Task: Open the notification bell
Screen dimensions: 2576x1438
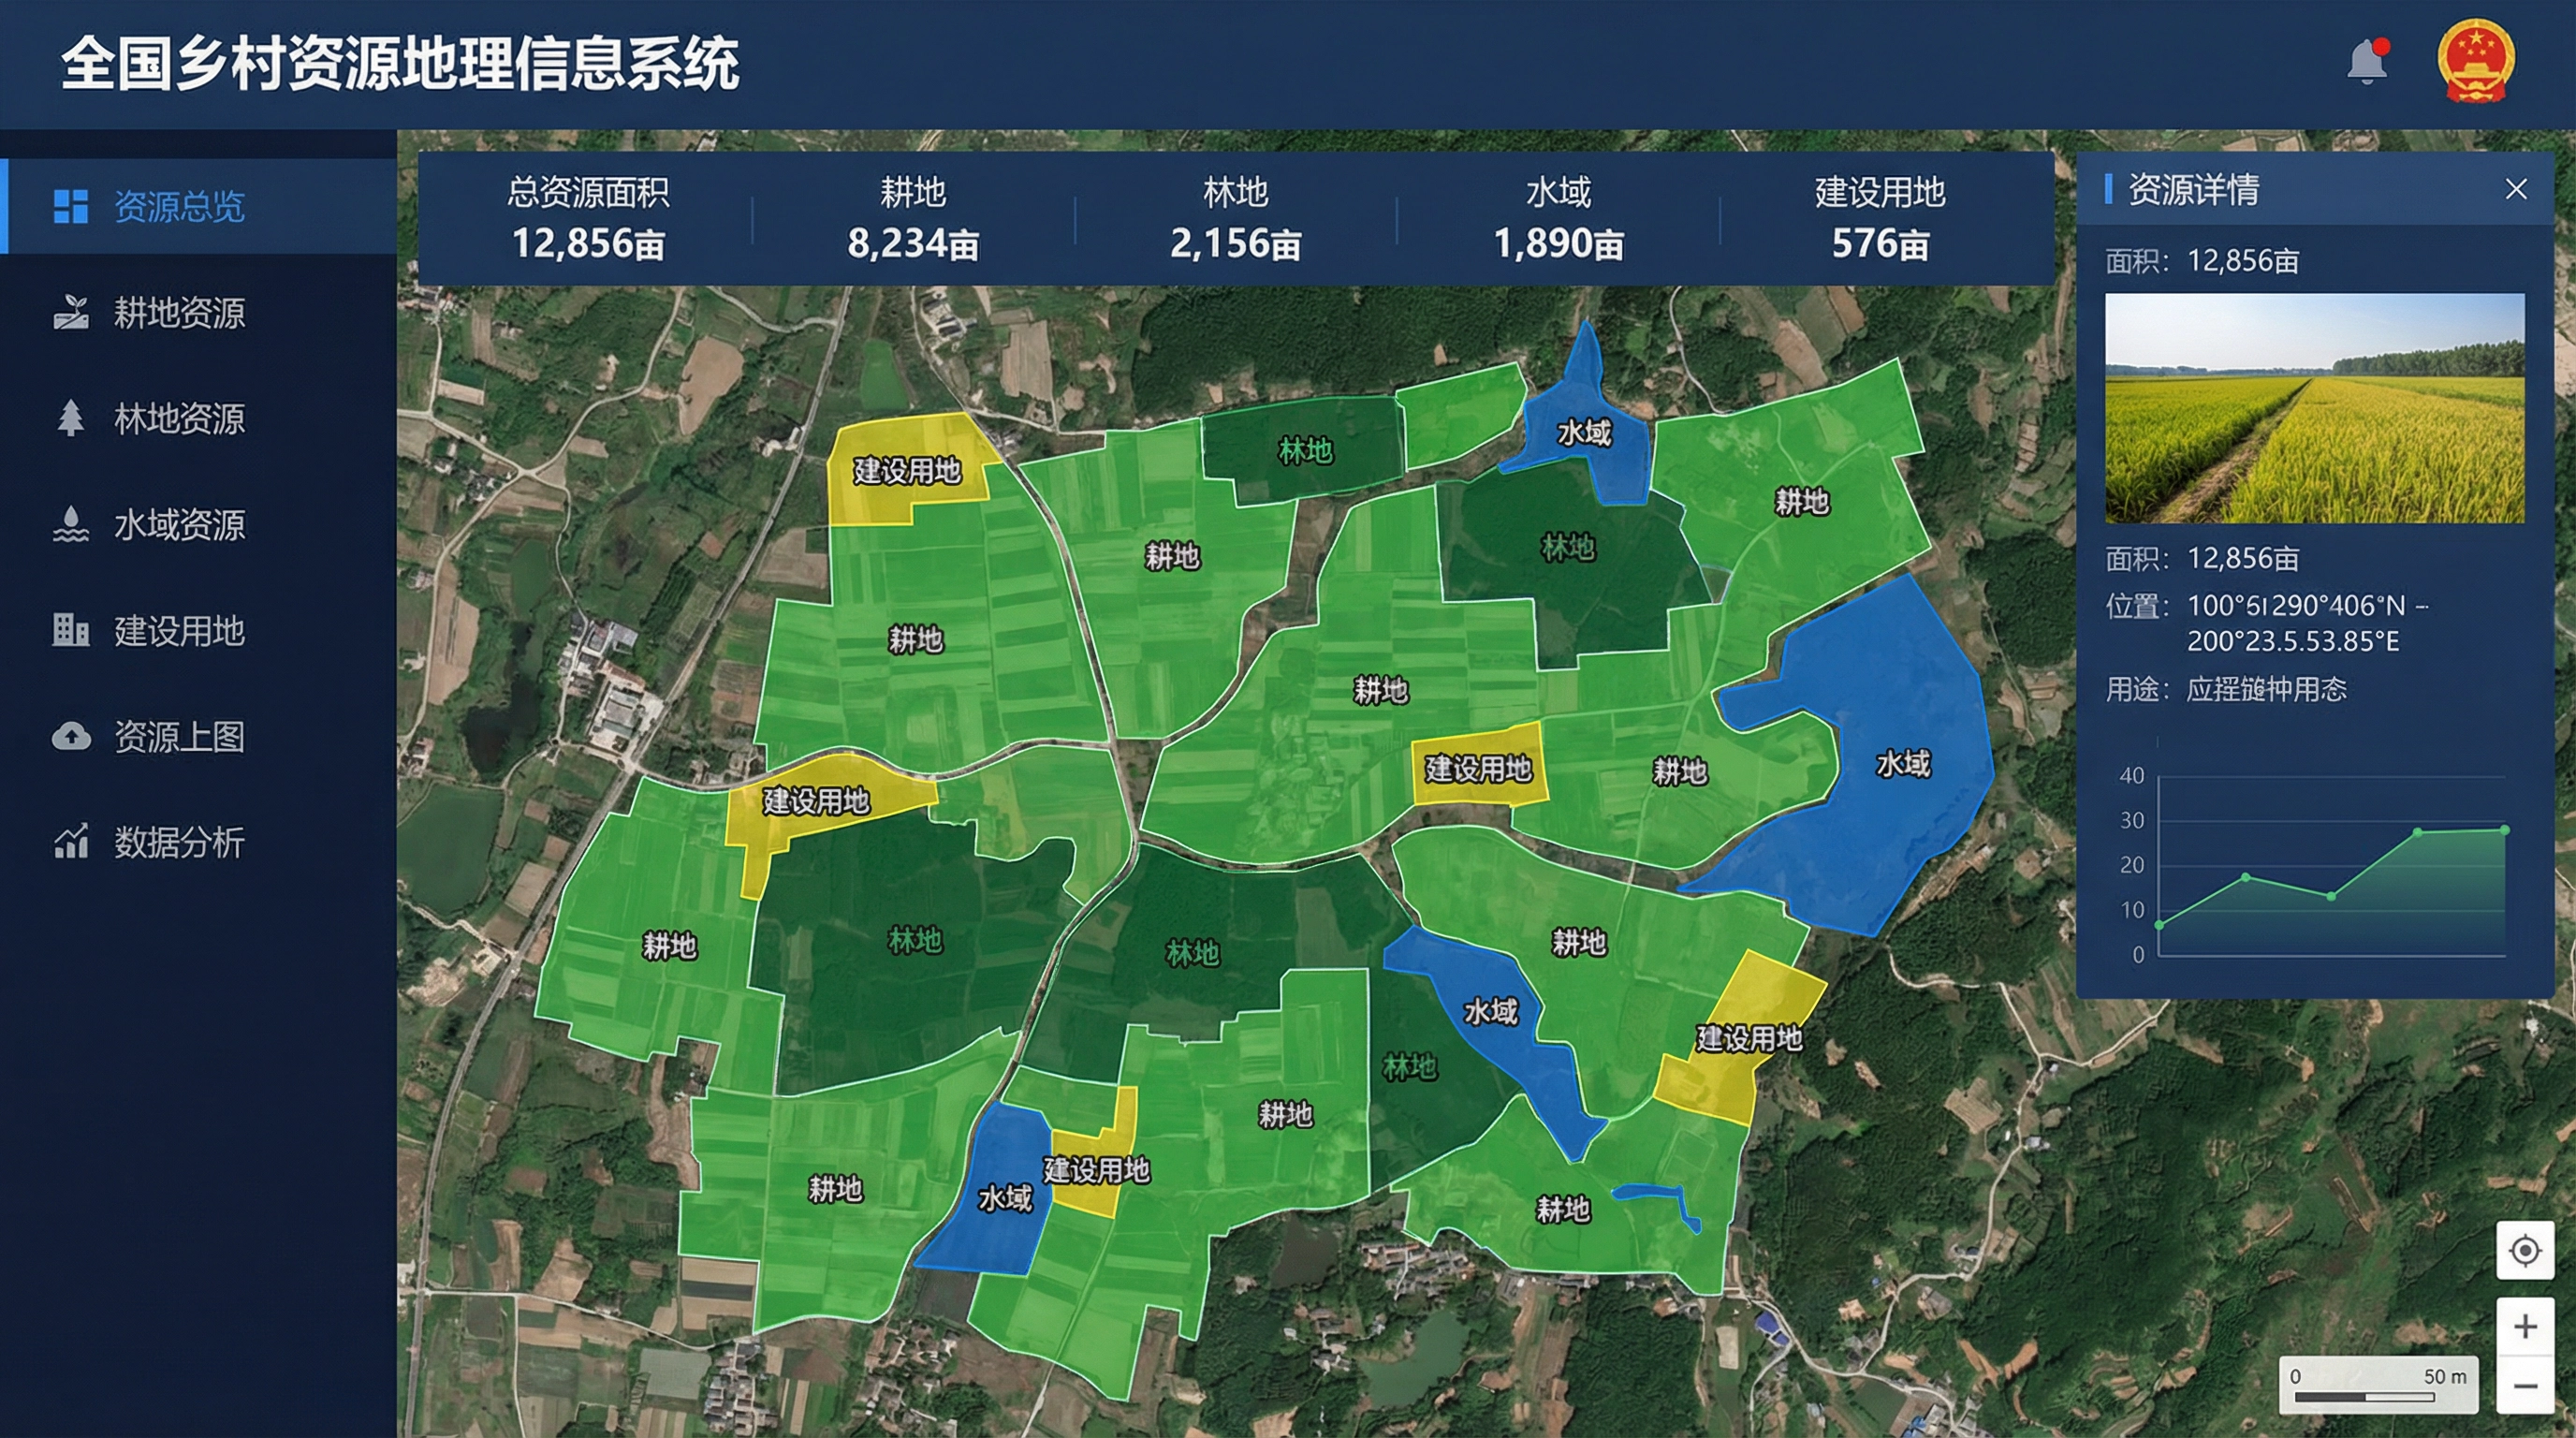Action: coord(2368,62)
